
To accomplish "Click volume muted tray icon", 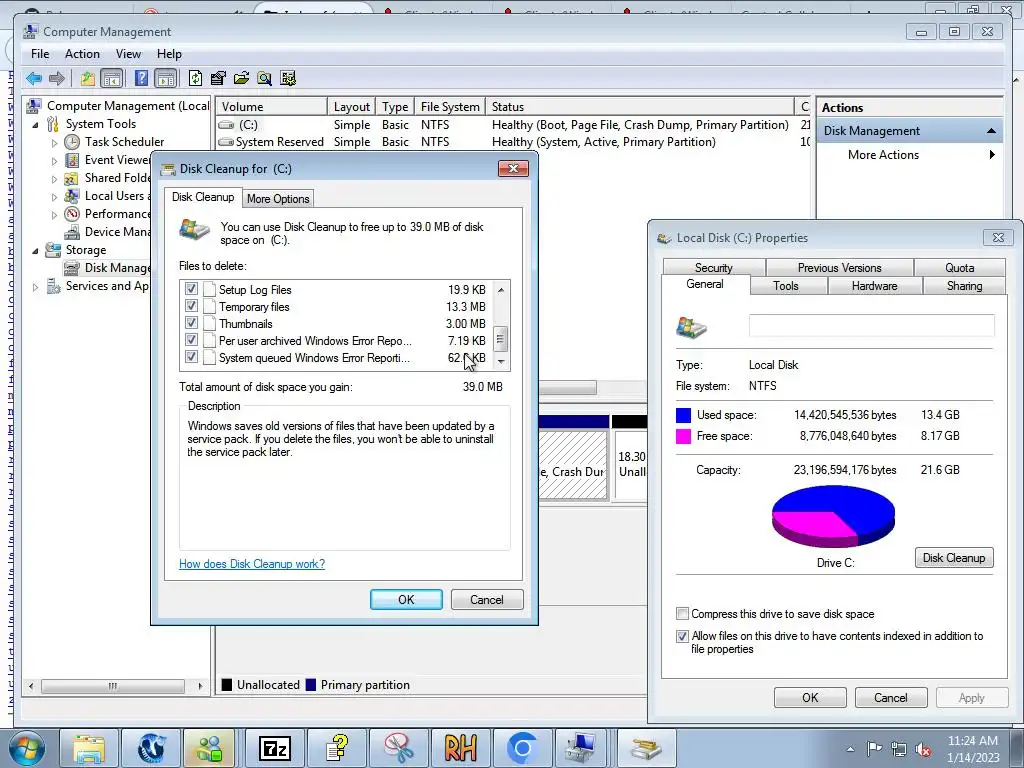I will pyautogui.click(x=923, y=750).
